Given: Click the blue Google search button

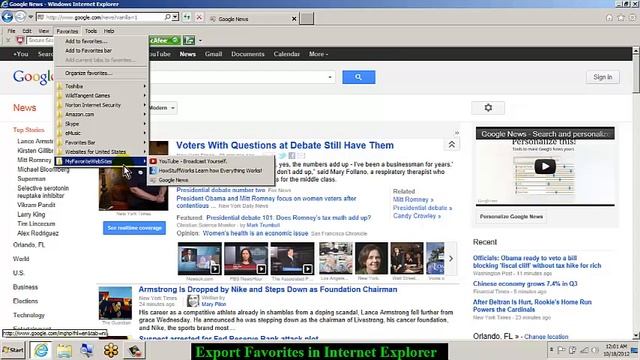Looking at the screenshot, I should (358, 77).
